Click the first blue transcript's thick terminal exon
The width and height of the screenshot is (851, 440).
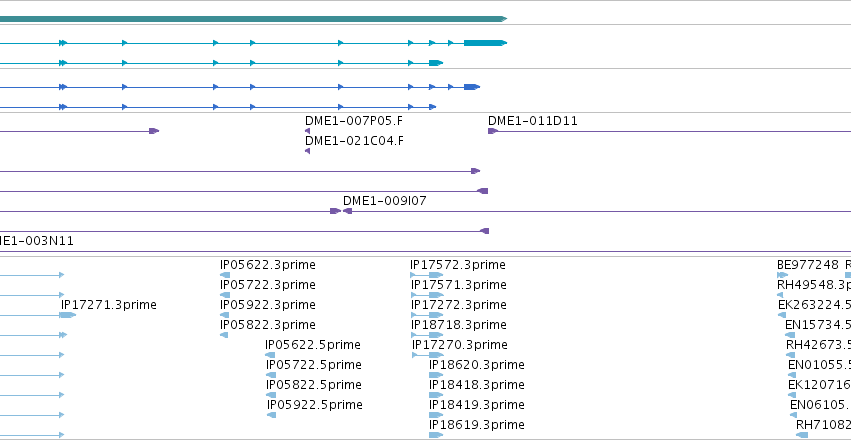click(471, 87)
